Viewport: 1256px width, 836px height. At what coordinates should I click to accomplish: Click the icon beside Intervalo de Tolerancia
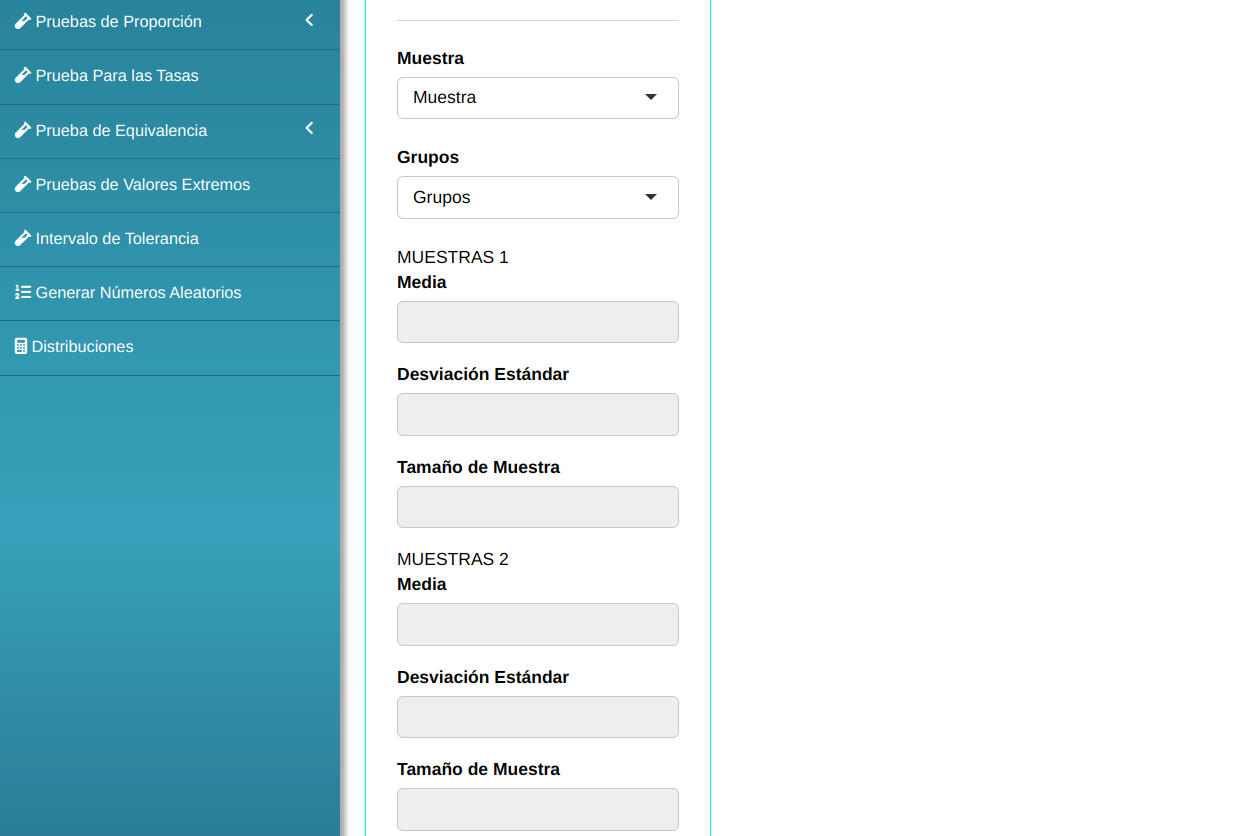click(22, 238)
